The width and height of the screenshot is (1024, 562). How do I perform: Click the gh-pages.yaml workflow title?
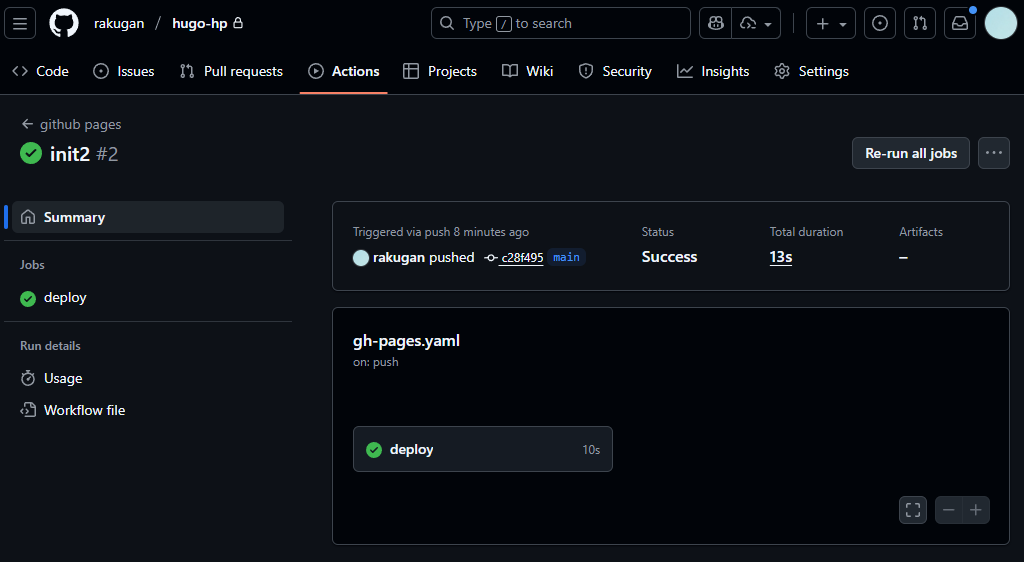tap(406, 341)
